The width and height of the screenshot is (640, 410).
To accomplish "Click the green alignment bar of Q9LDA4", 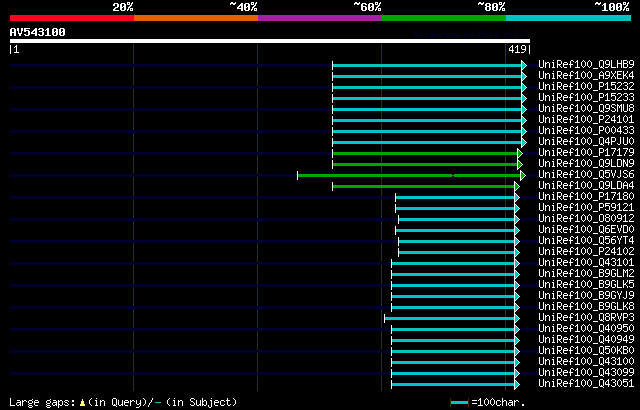I will point(424,186).
